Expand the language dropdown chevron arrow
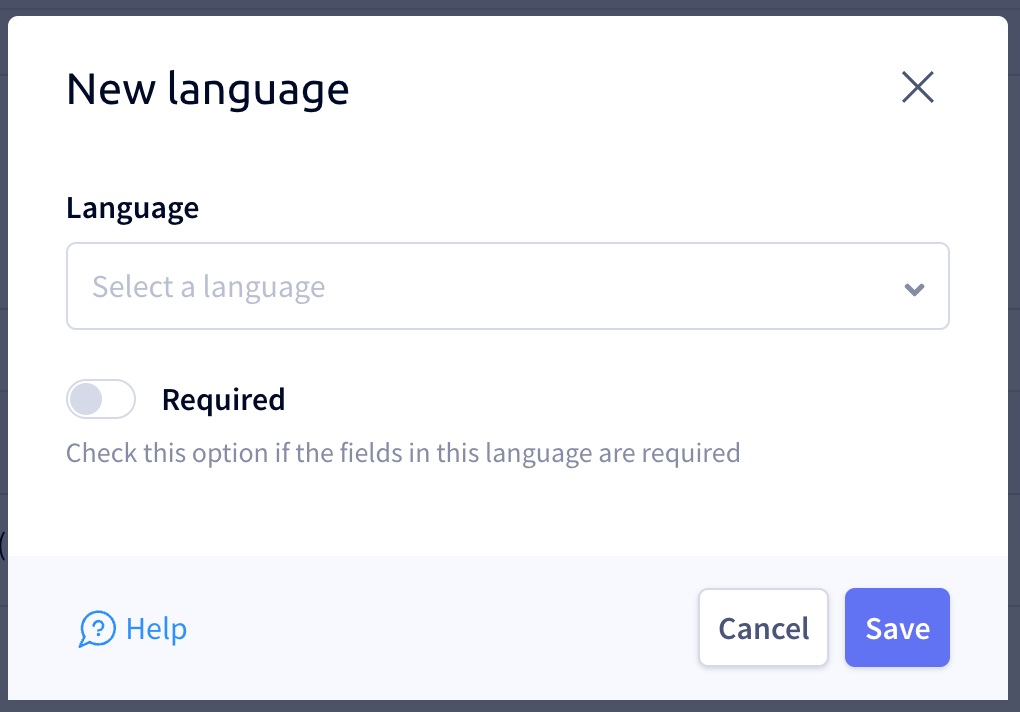 914,289
